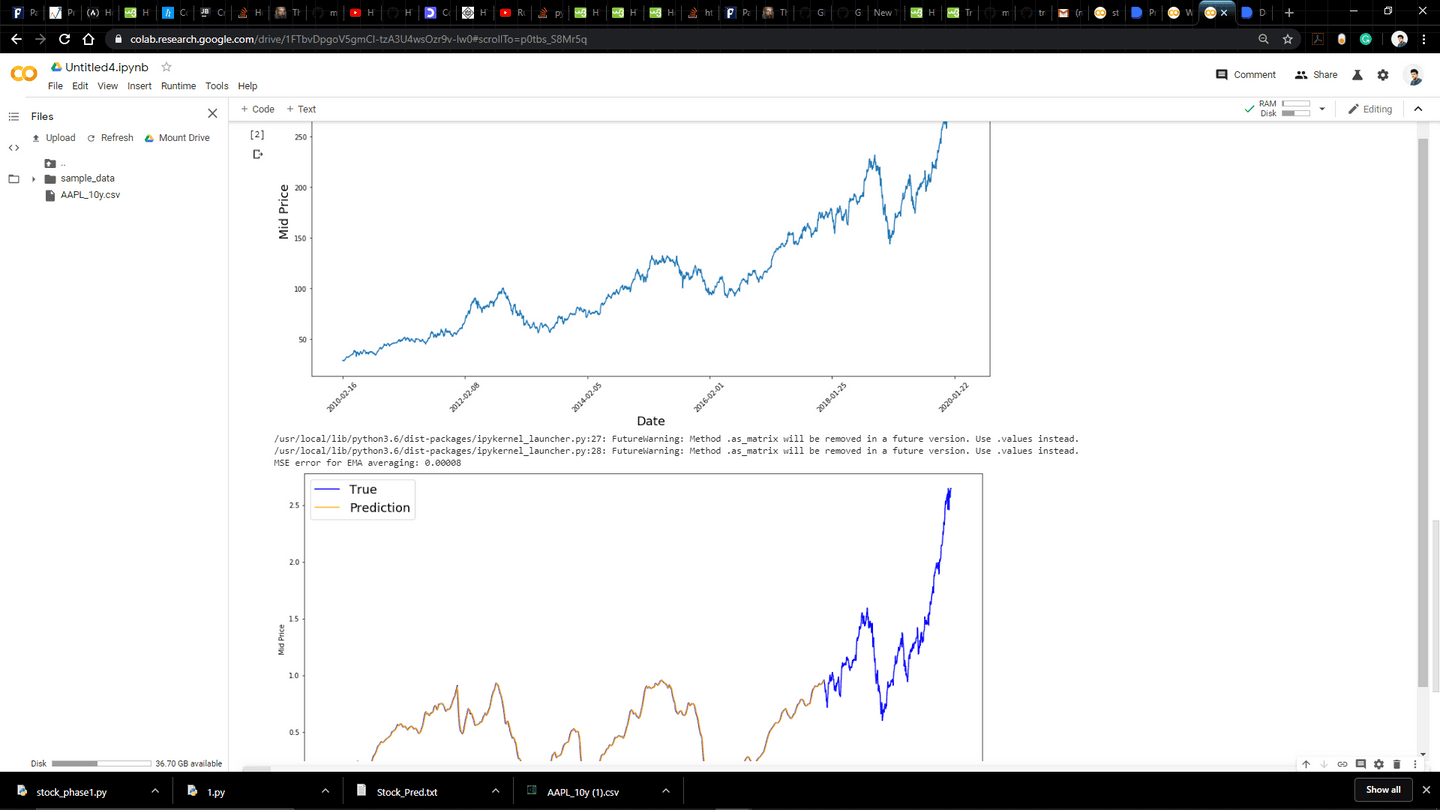Viewport: 1440px width, 810px height.
Task: Open the View menu
Action: pyautogui.click(x=108, y=86)
